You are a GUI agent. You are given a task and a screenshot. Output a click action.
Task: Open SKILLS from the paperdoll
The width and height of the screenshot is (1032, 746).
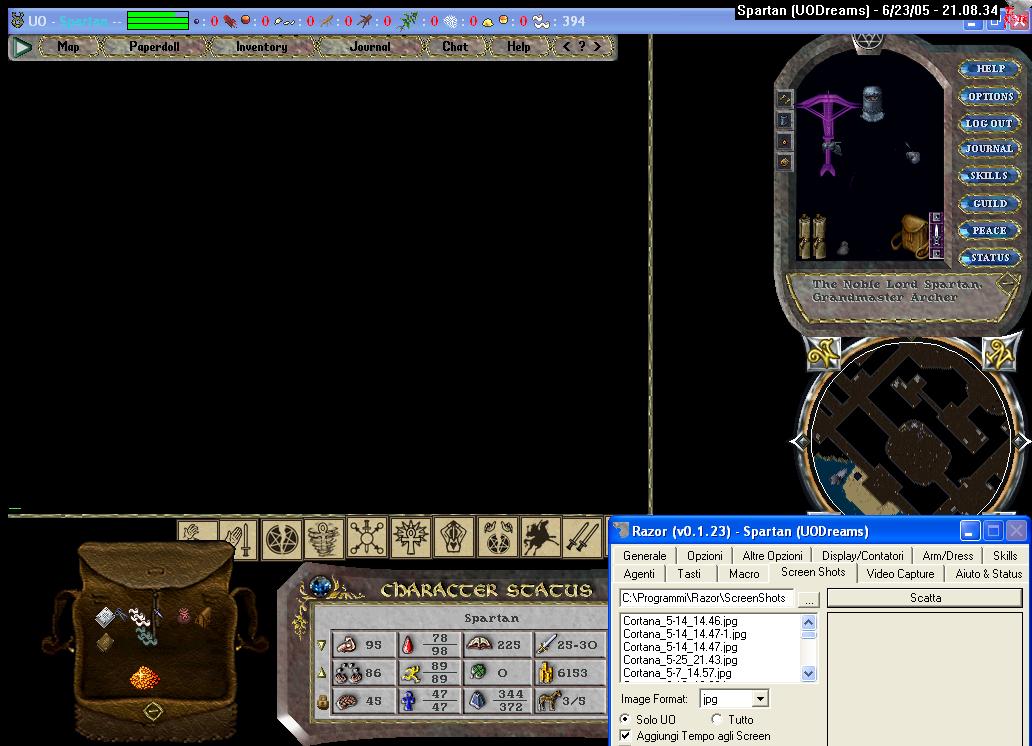(x=989, y=176)
